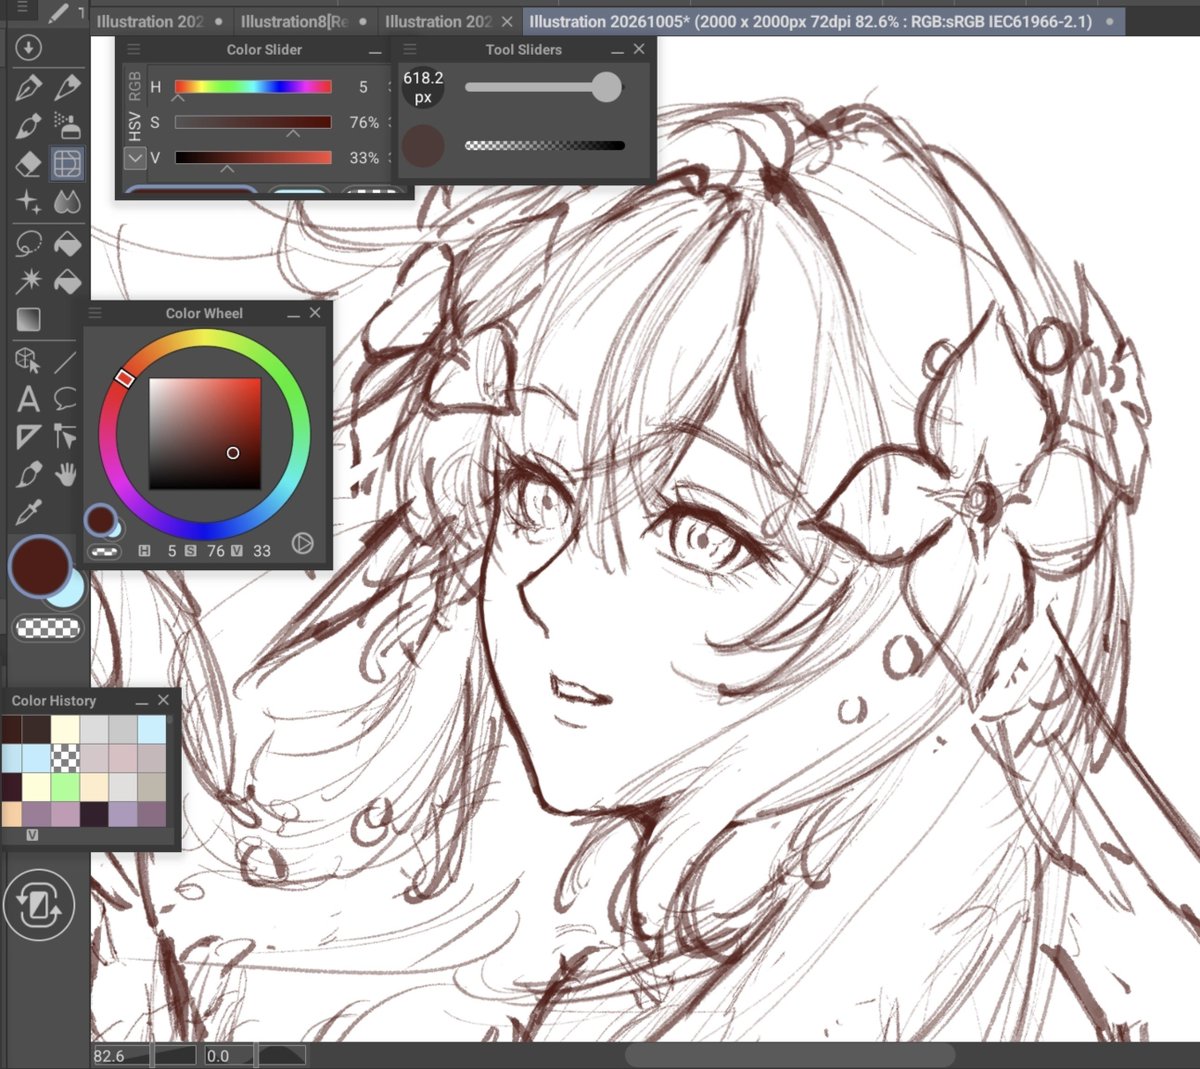Click the circled triangle button in Color Wheel
This screenshot has height=1069, width=1200.
(x=303, y=543)
